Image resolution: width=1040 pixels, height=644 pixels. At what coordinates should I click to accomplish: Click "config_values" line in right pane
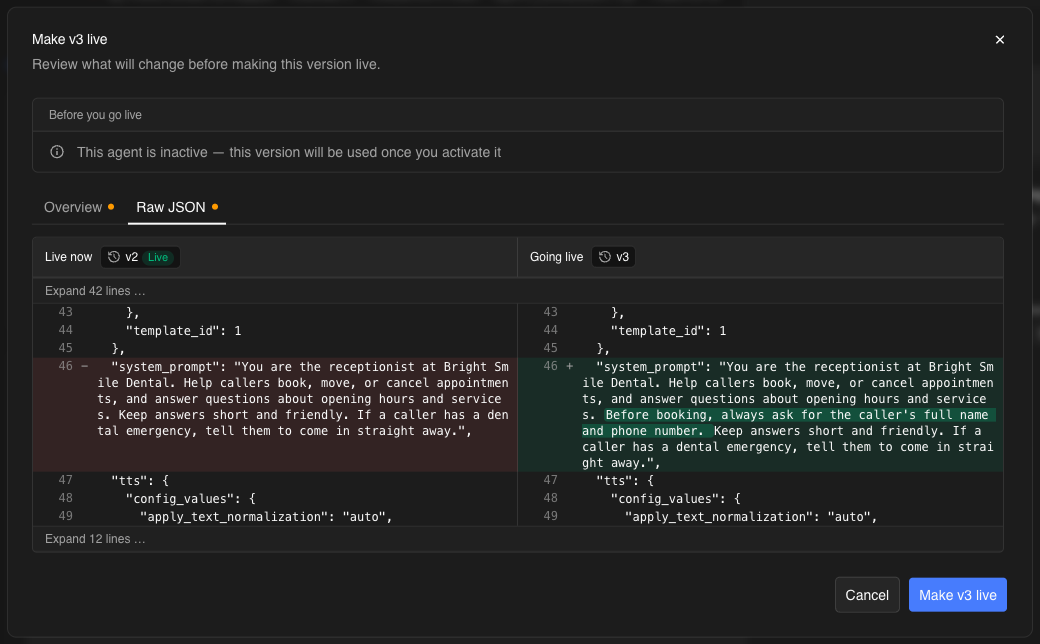[676, 498]
